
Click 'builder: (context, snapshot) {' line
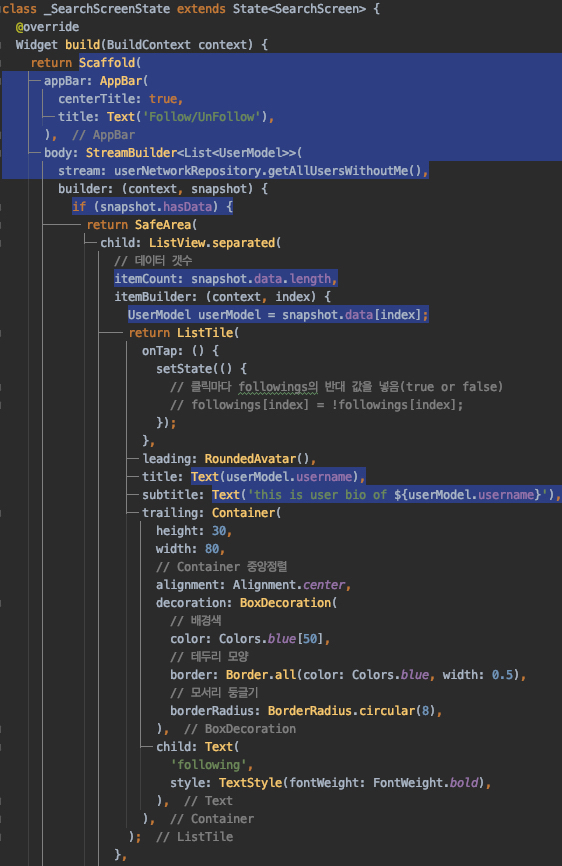(x=163, y=189)
